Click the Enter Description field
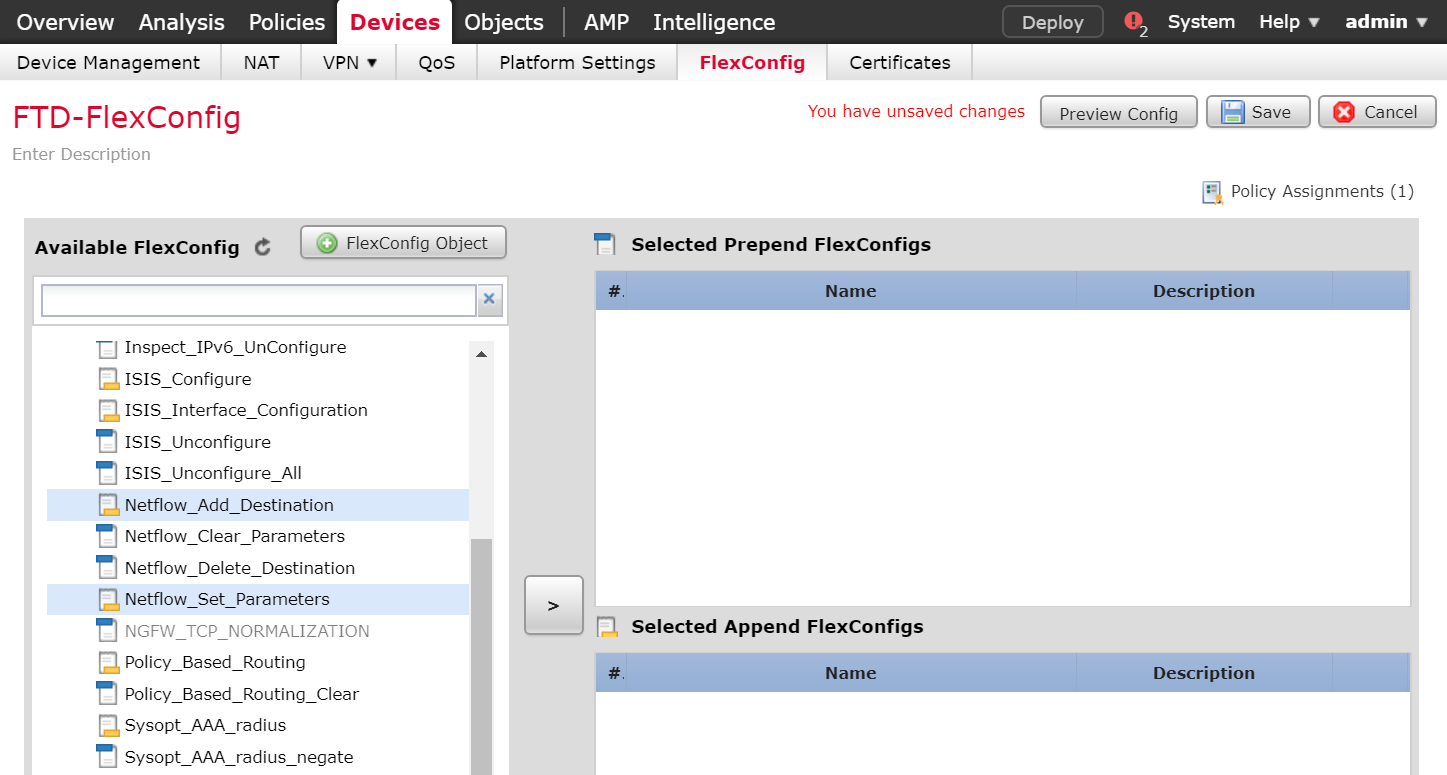Screen dimensions: 1447x775 click(82, 154)
